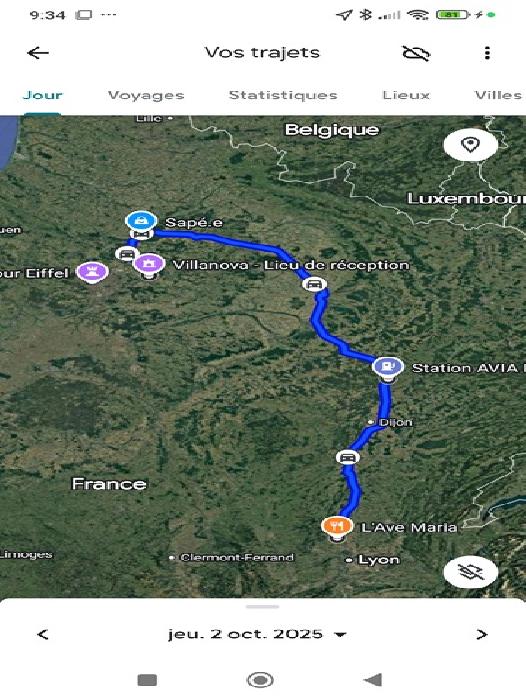Viewport: 526px width, 700px height.
Task: Tap the purple Tour Eiffel landmark marker
Action: click(92, 271)
